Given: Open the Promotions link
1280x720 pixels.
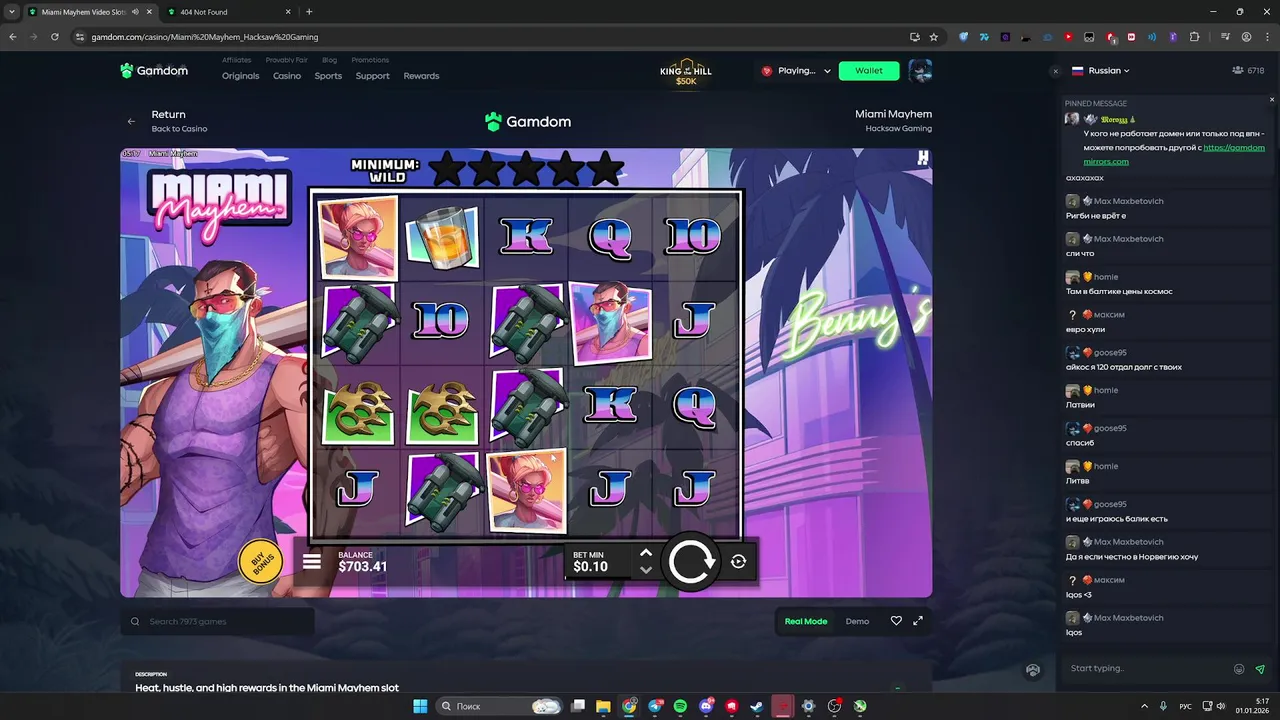Looking at the screenshot, I should click(370, 60).
